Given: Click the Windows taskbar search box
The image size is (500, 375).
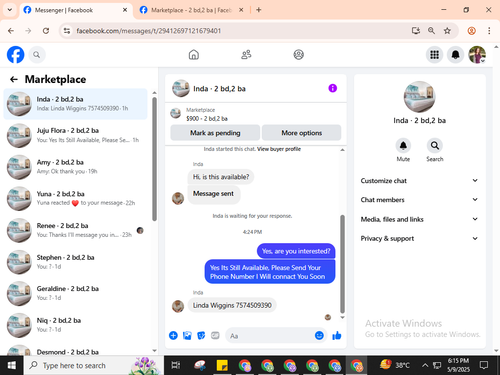Looking at the screenshot, I should pos(94,365).
